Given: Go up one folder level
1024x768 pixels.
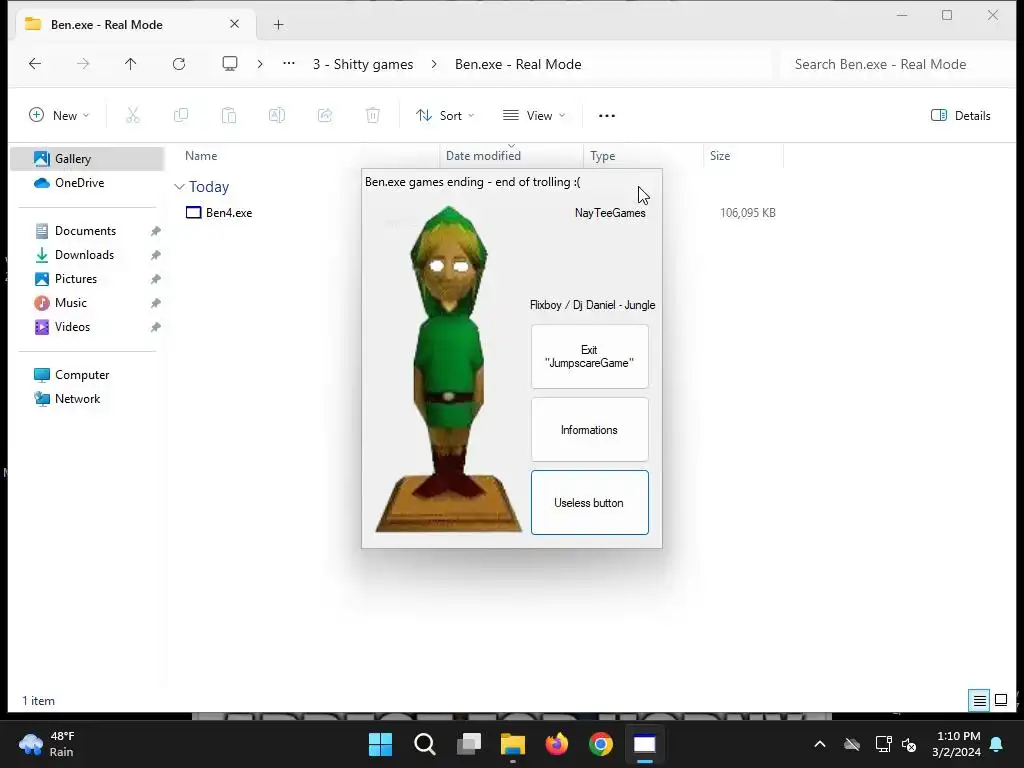Looking at the screenshot, I should 131,64.
